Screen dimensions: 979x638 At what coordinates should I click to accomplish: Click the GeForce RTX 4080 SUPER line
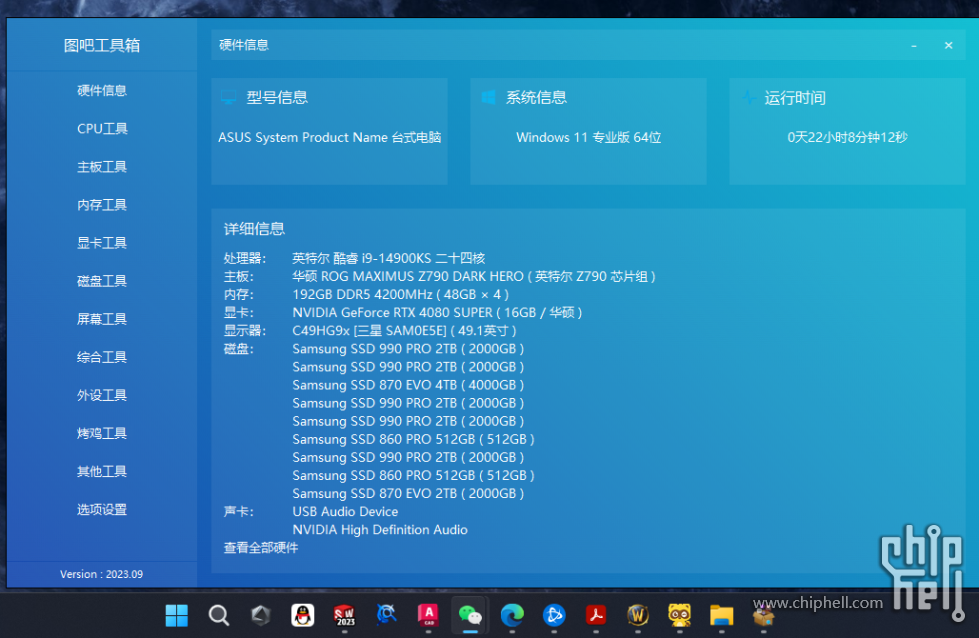point(437,313)
